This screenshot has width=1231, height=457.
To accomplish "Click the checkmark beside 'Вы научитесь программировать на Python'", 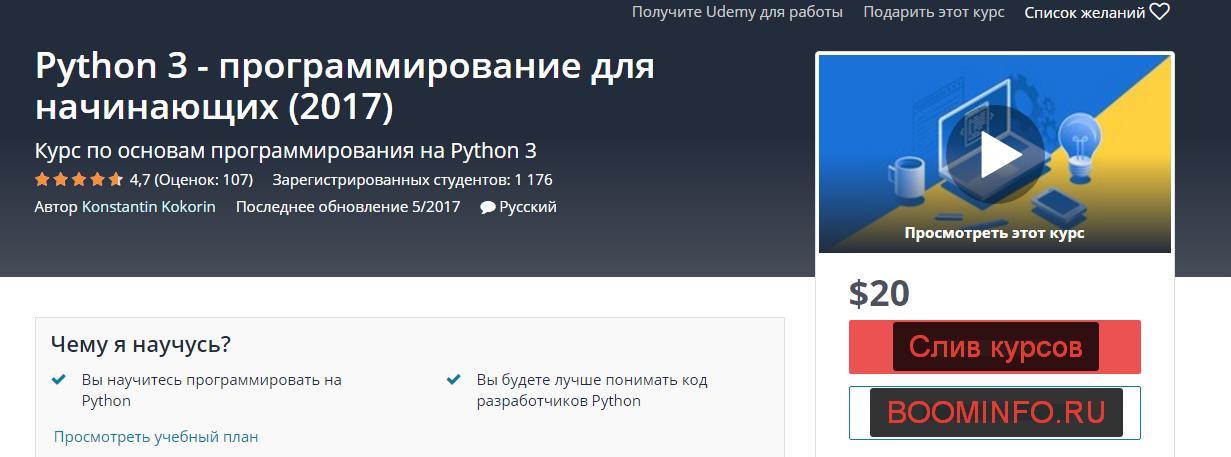I will pyautogui.click(x=59, y=380).
